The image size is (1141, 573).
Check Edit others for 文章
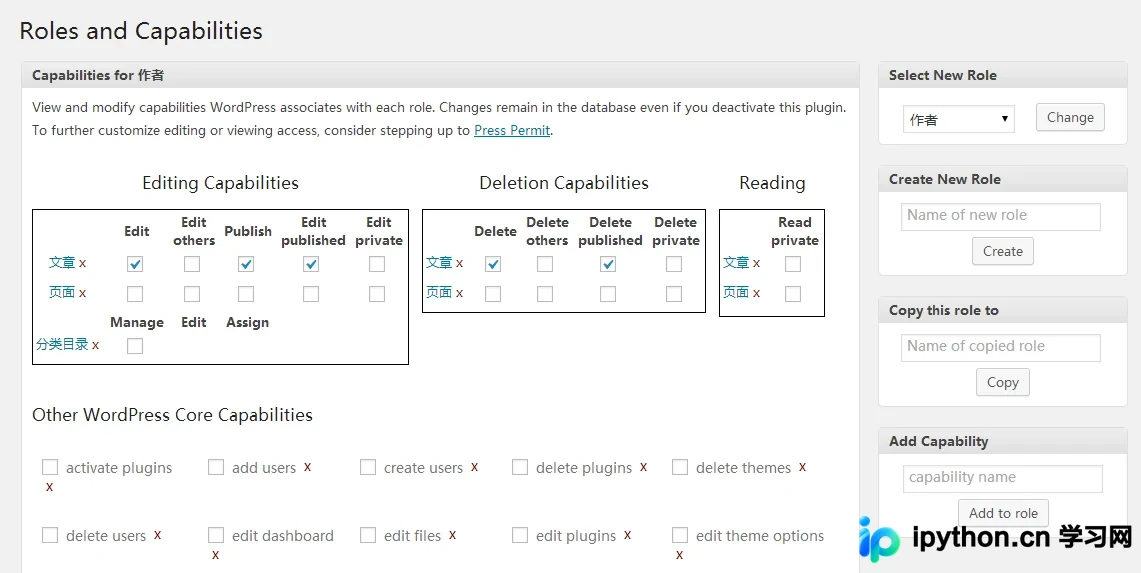pyautogui.click(x=191, y=264)
